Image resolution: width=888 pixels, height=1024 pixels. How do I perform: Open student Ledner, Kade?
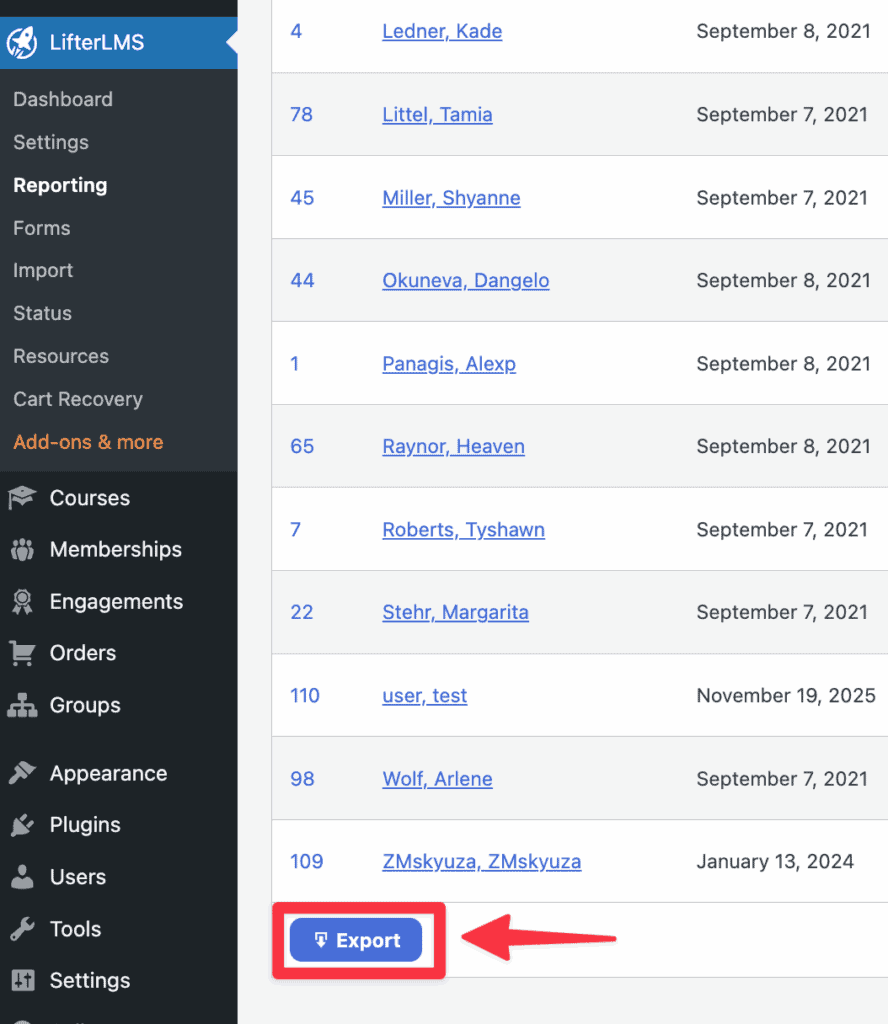click(442, 31)
